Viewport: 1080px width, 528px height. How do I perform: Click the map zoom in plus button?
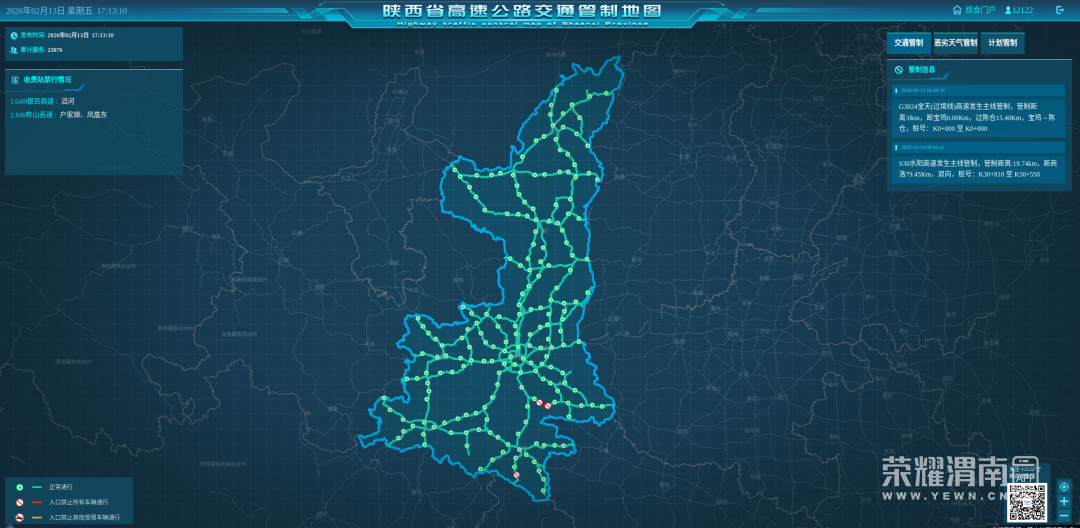1064,500
